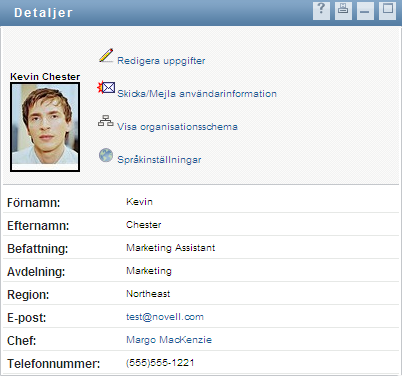The height and width of the screenshot is (376, 402).
Task: Select the first name value Kevin
Action: 139,202
